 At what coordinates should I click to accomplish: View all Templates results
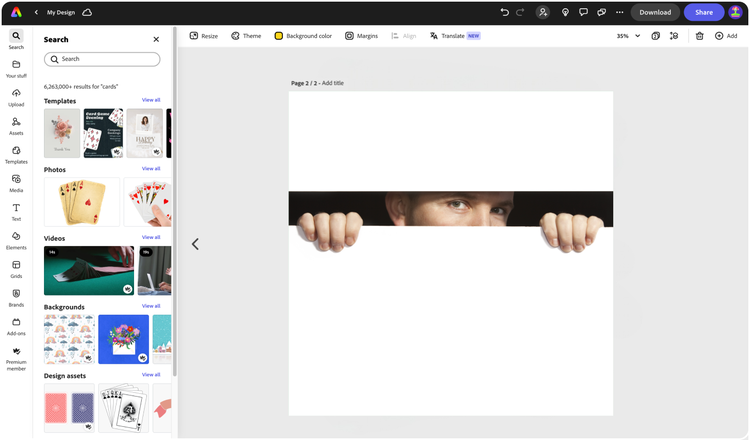pos(151,100)
